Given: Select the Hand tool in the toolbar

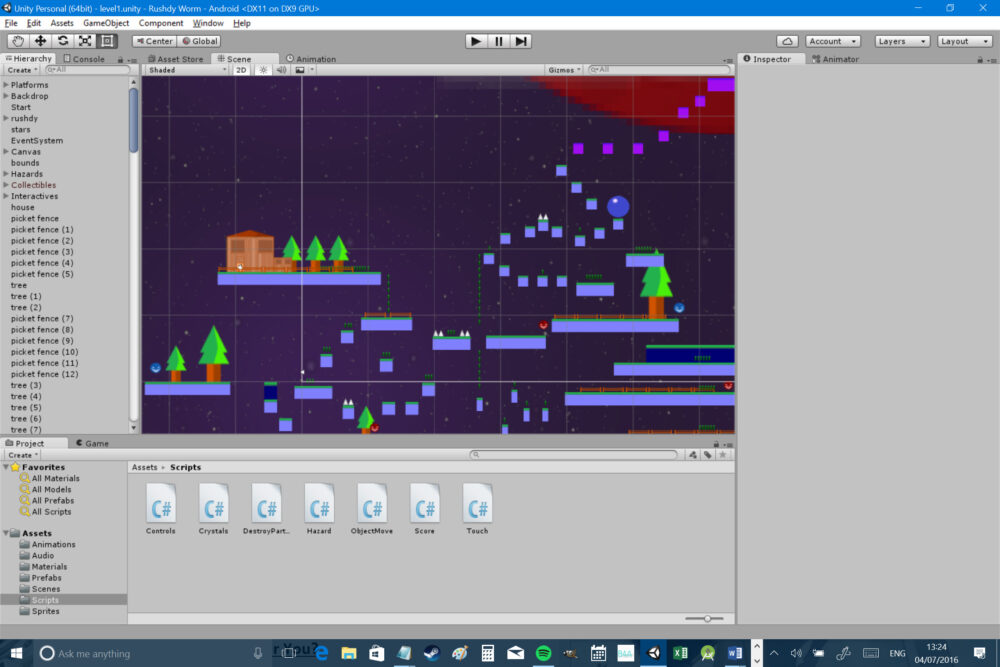Looking at the screenshot, I should pyautogui.click(x=16, y=41).
